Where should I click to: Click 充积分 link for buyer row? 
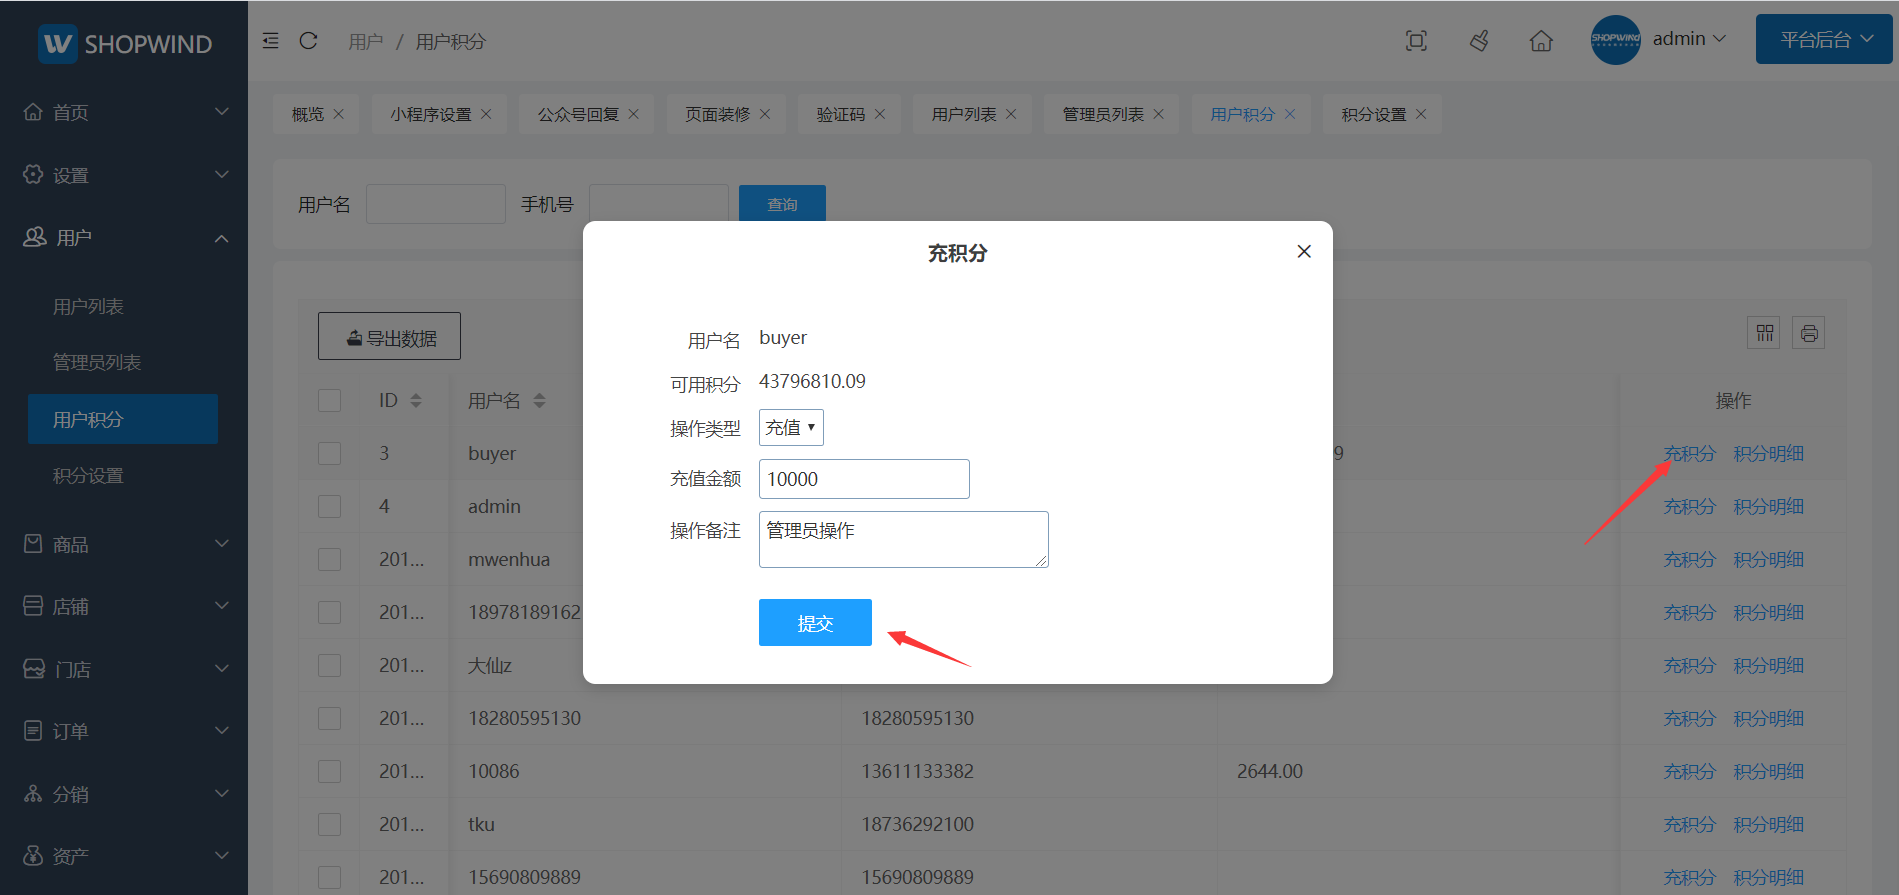pos(1689,453)
